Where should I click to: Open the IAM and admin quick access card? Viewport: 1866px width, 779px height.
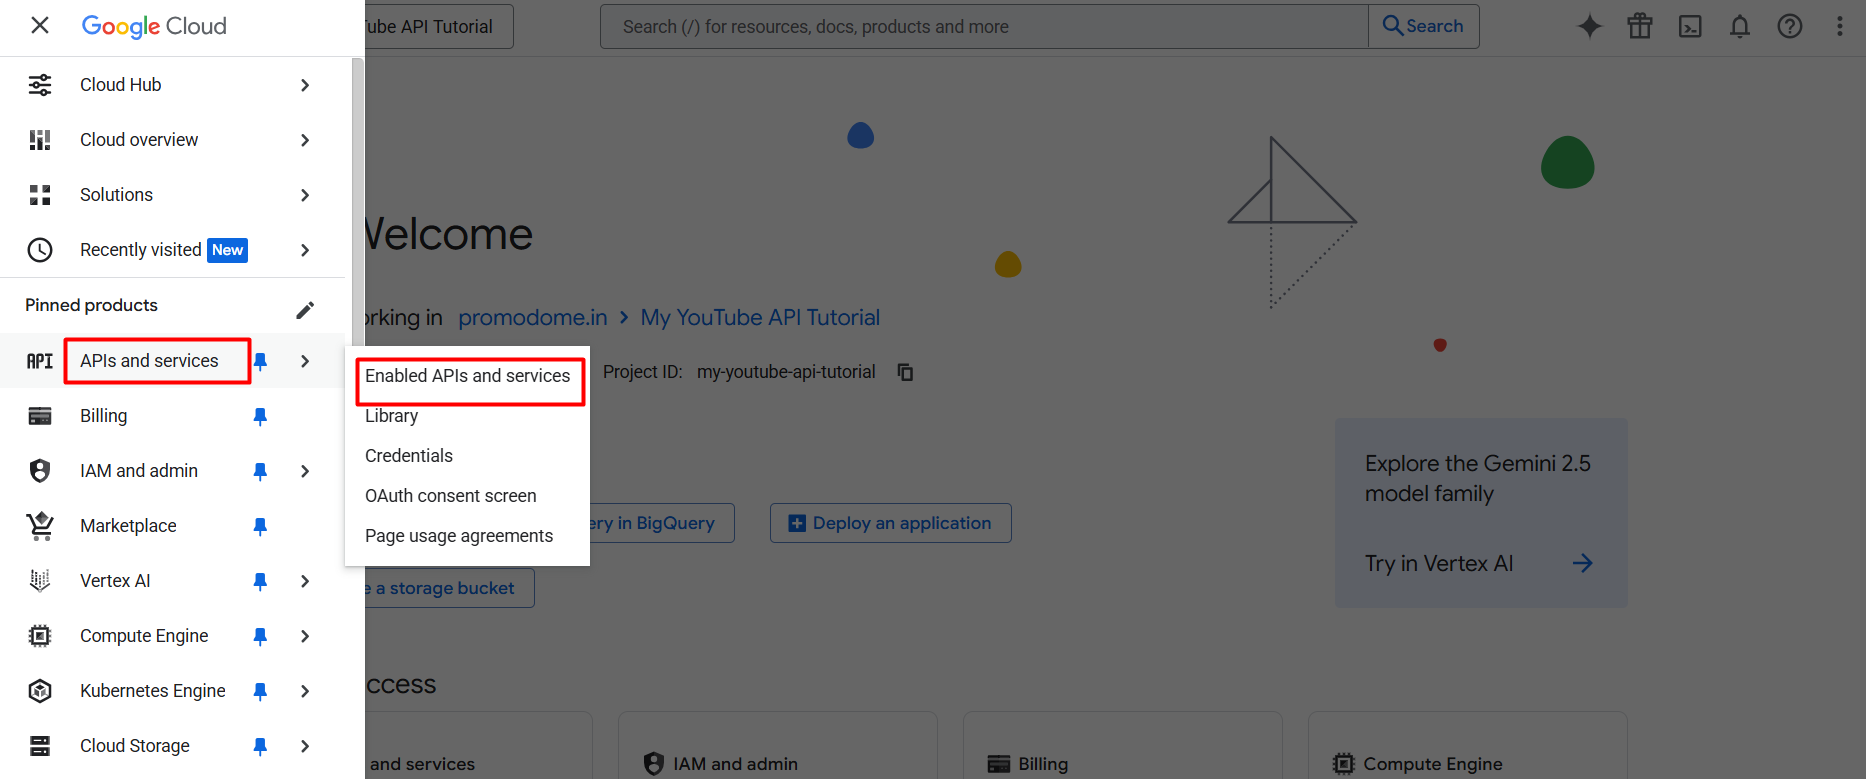click(777, 746)
